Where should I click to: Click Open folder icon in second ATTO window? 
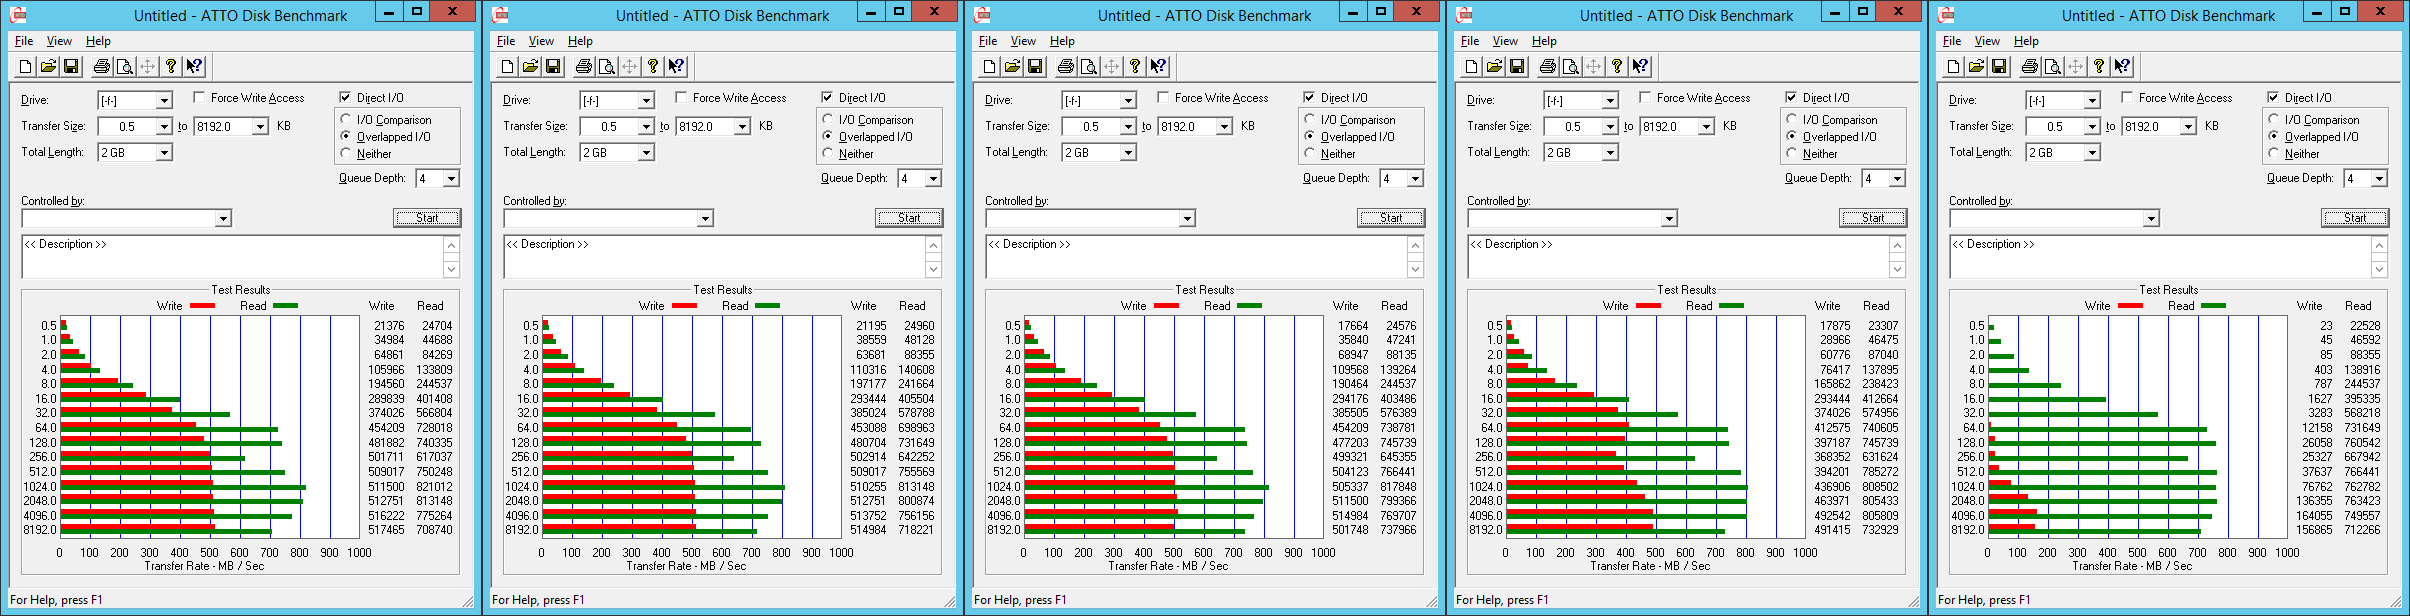(530, 66)
